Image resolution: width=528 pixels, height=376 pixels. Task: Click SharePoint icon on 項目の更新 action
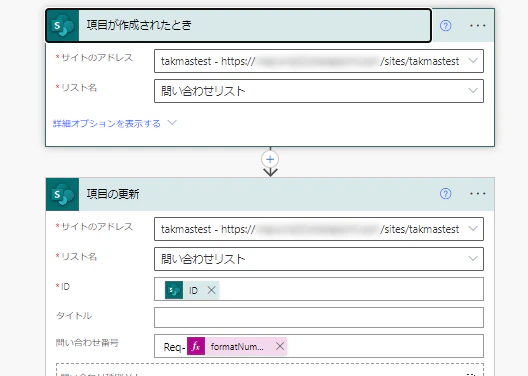pyautogui.click(x=63, y=194)
